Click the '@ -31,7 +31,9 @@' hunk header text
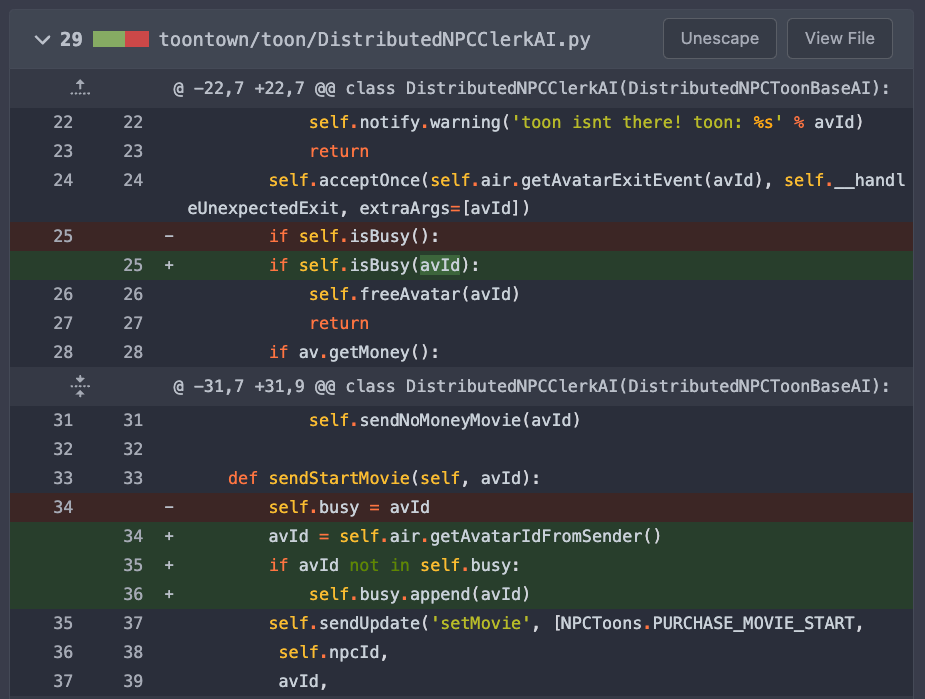Screen dimensions: 925x699 (x=532, y=386)
